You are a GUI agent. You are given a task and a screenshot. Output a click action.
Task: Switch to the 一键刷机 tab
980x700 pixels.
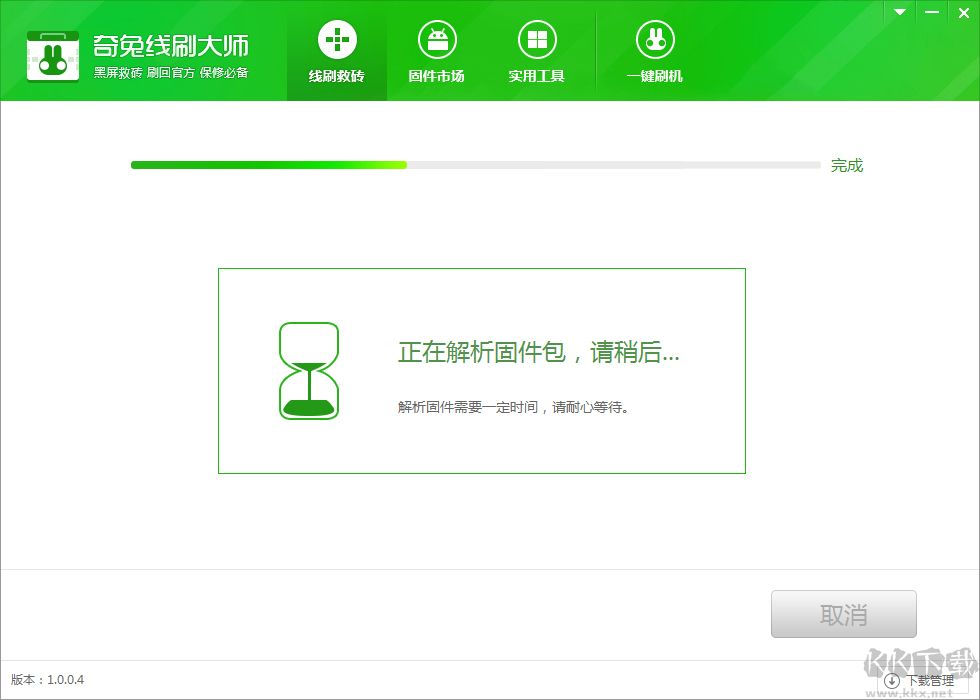click(654, 52)
